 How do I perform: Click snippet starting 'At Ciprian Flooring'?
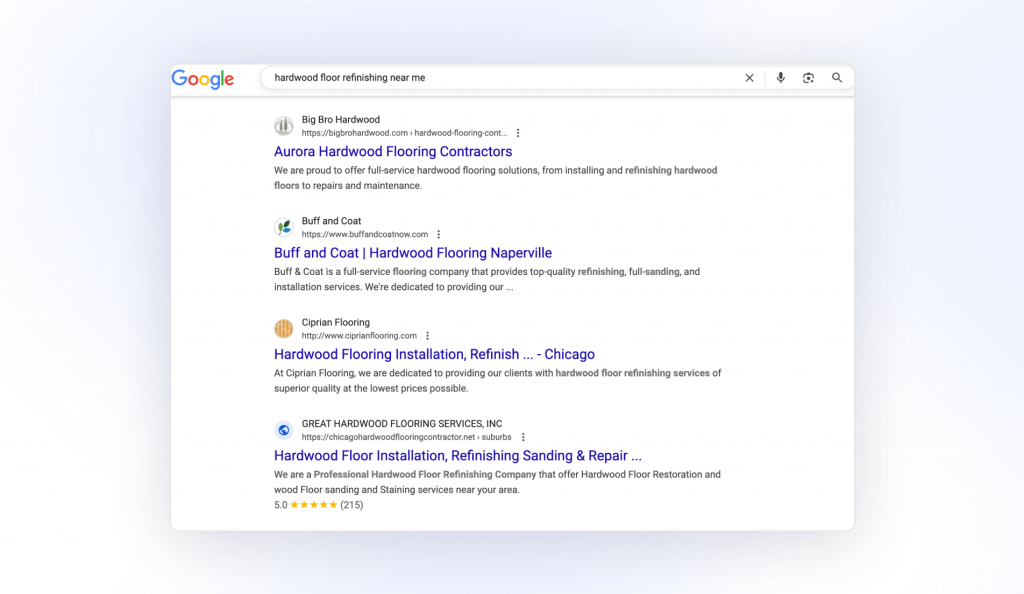[498, 381]
